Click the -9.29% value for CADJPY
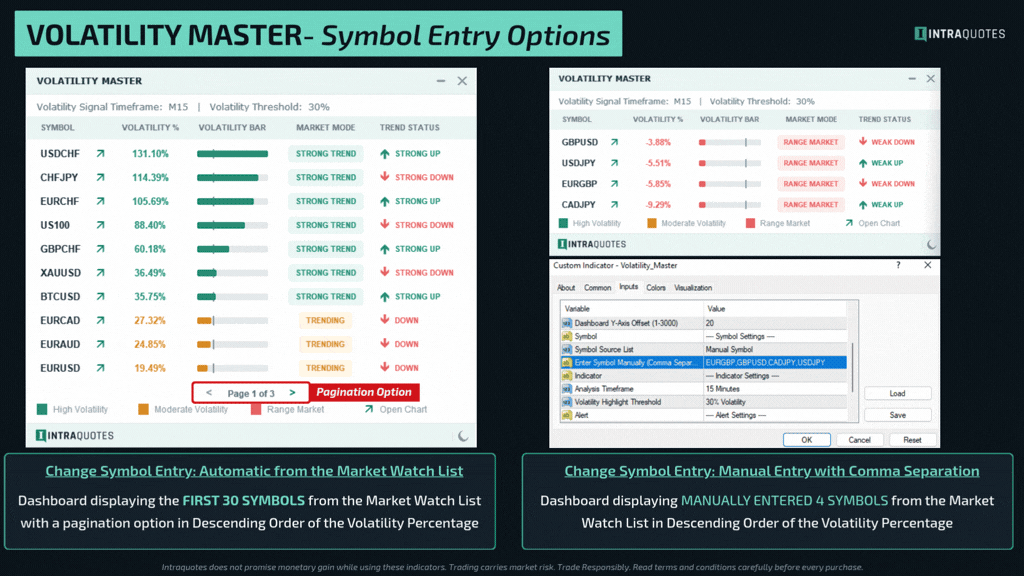This screenshot has width=1024, height=576. [x=658, y=204]
